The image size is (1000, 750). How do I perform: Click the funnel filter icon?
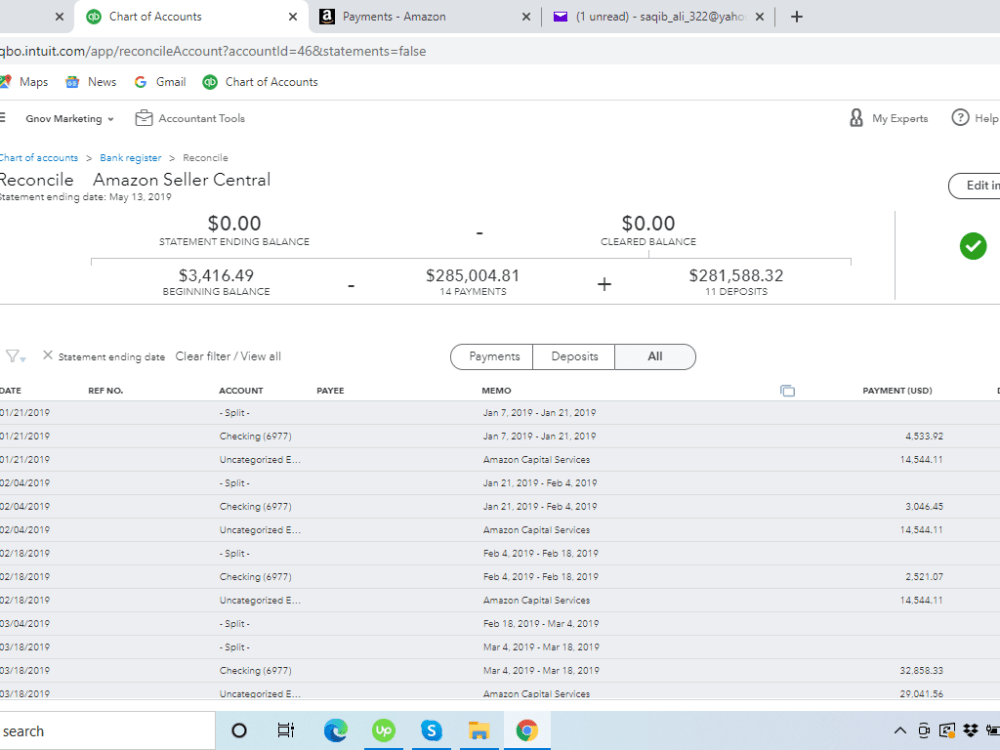tap(15, 356)
